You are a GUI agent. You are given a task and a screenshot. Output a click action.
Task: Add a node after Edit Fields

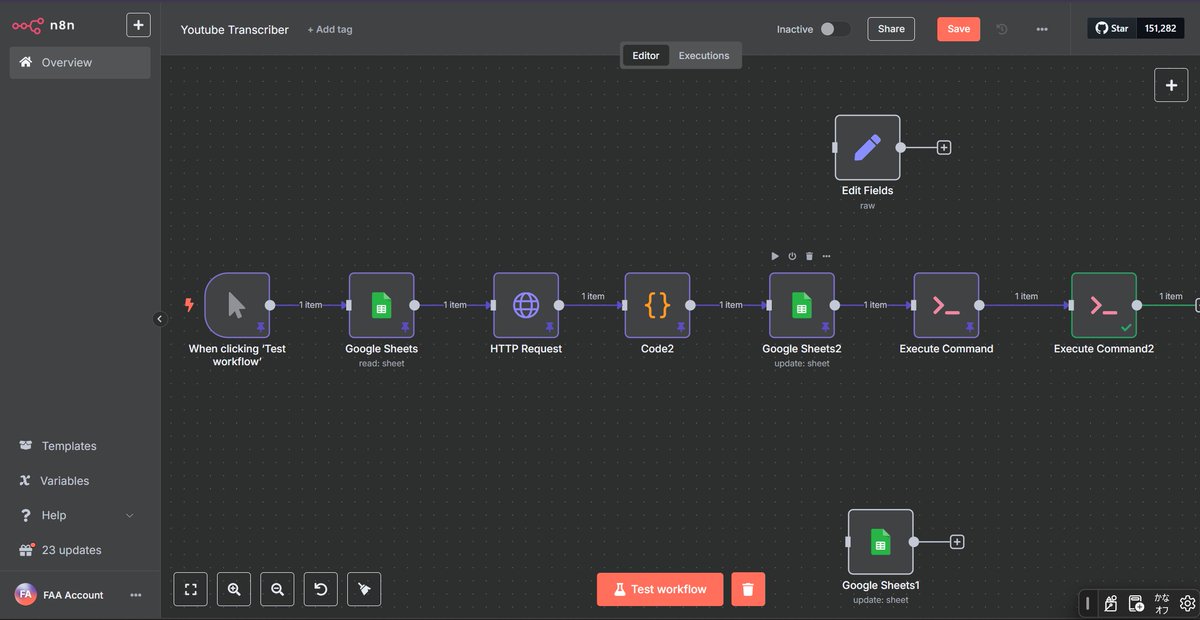click(x=944, y=148)
